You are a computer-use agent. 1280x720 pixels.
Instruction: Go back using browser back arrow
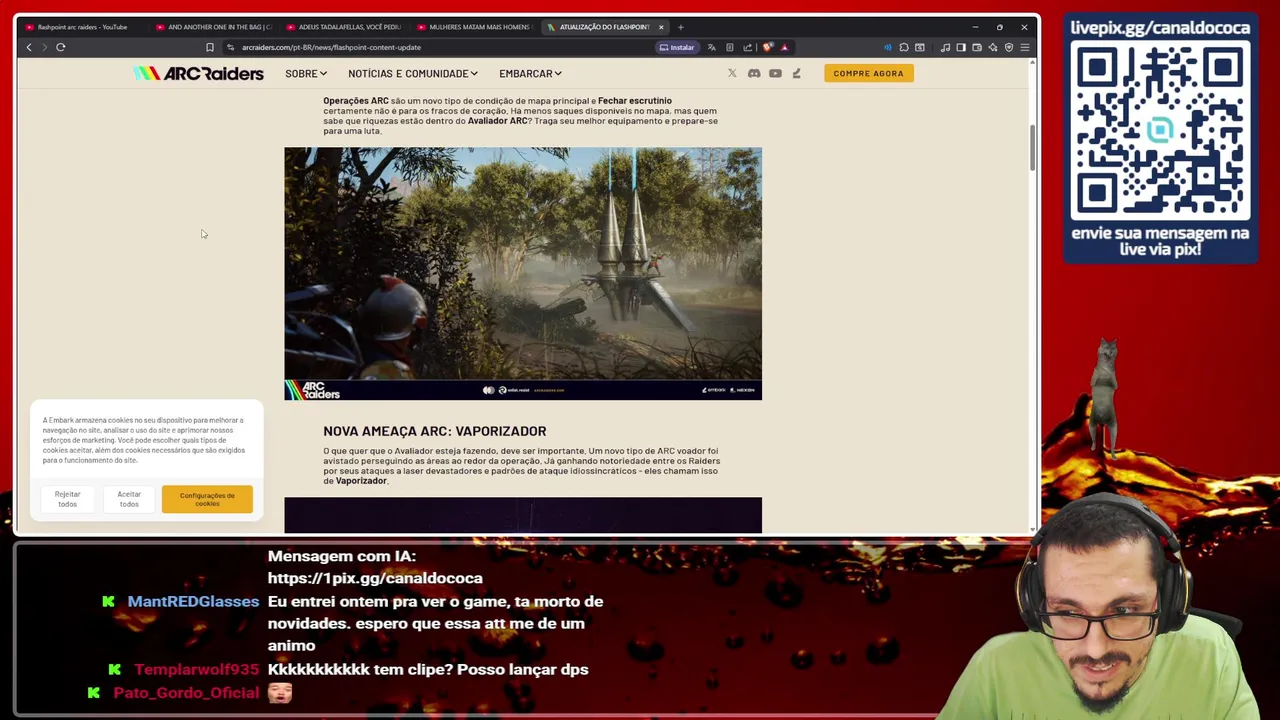[x=29, y=47]
